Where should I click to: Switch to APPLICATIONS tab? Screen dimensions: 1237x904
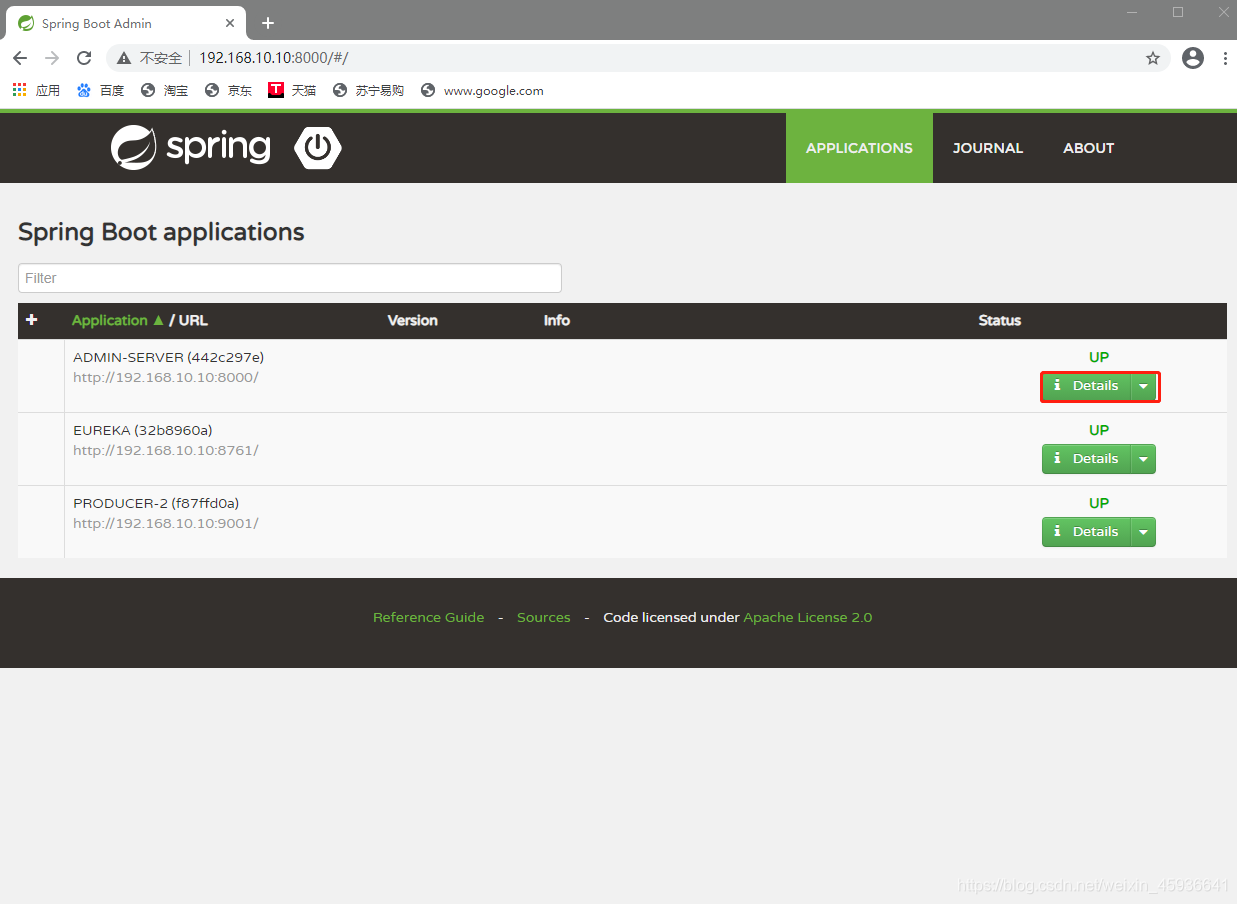pyautogui.click(x=859, y=148)
